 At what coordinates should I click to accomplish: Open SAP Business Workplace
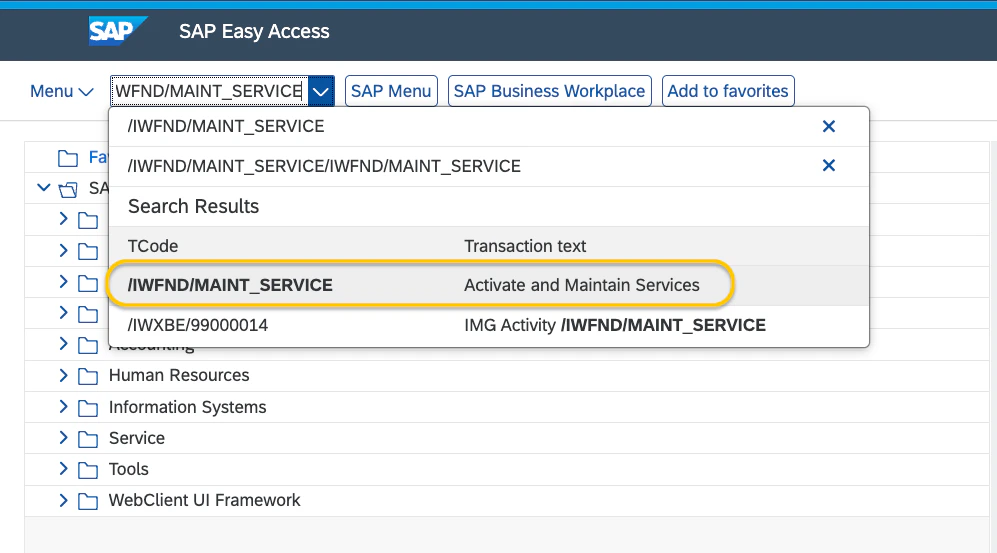549,91
